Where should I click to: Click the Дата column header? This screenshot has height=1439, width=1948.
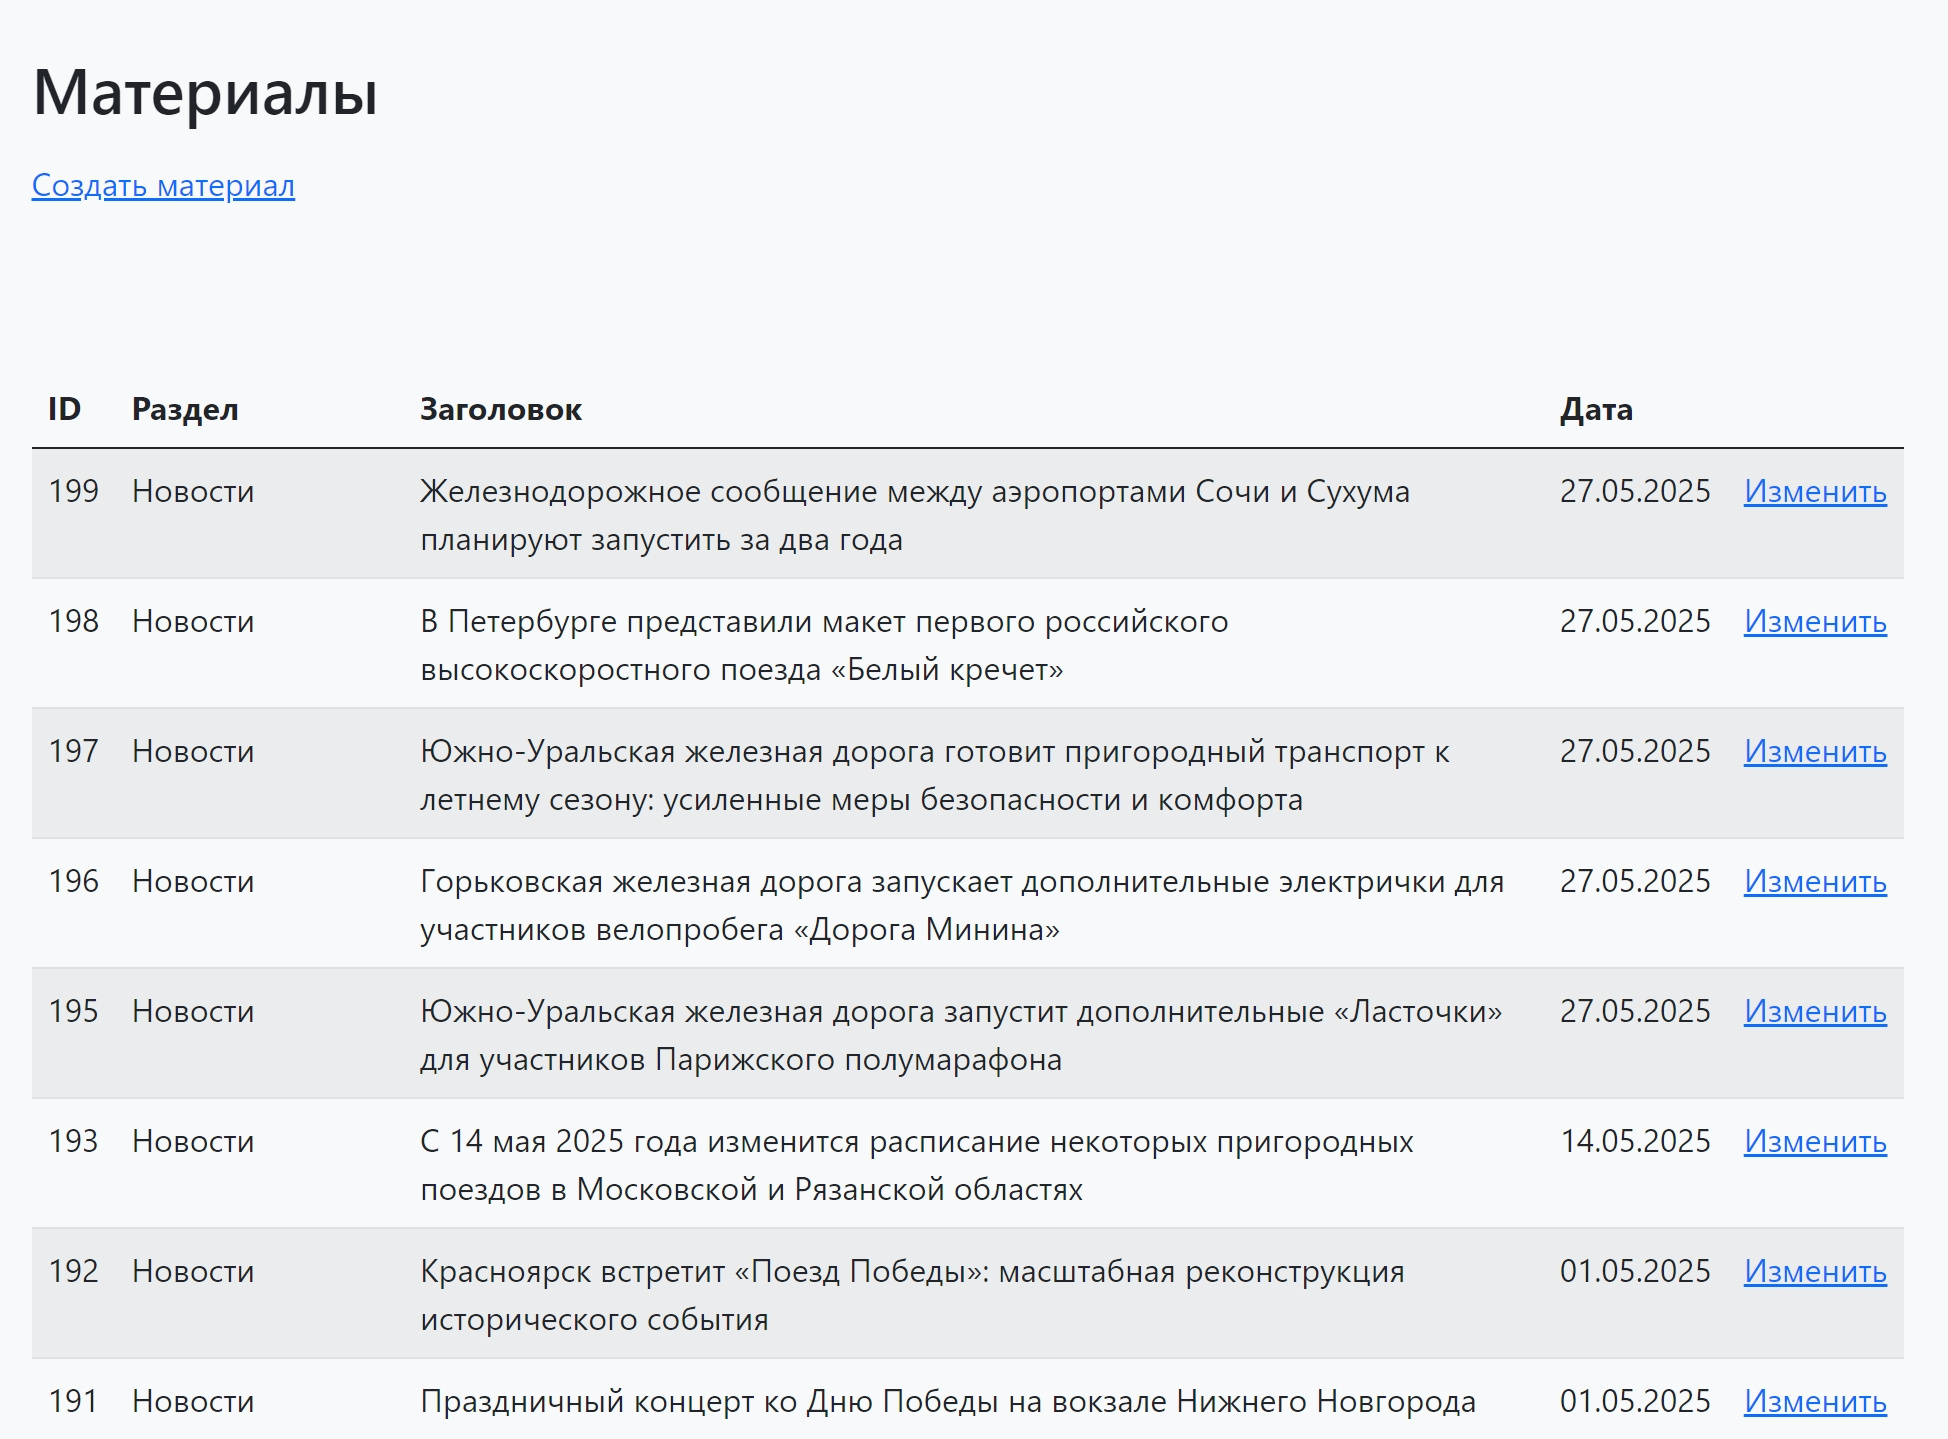pos(1596,410)
